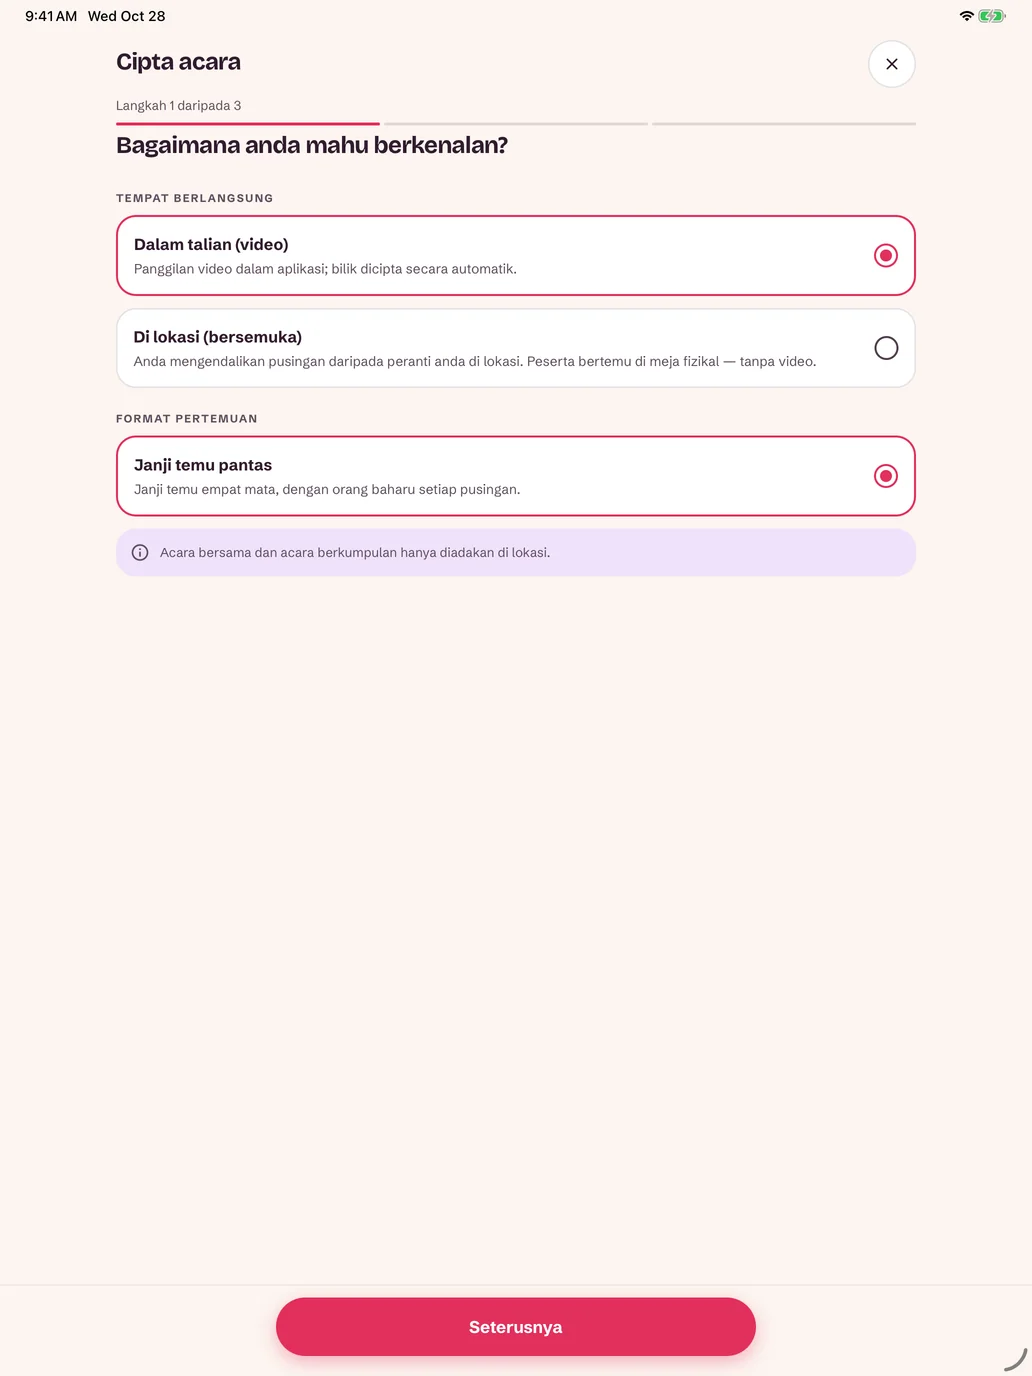Select Di lokasi (bersemuka) radio button
Viewport: 1032px width, 1376px height.
coord(886,348)
